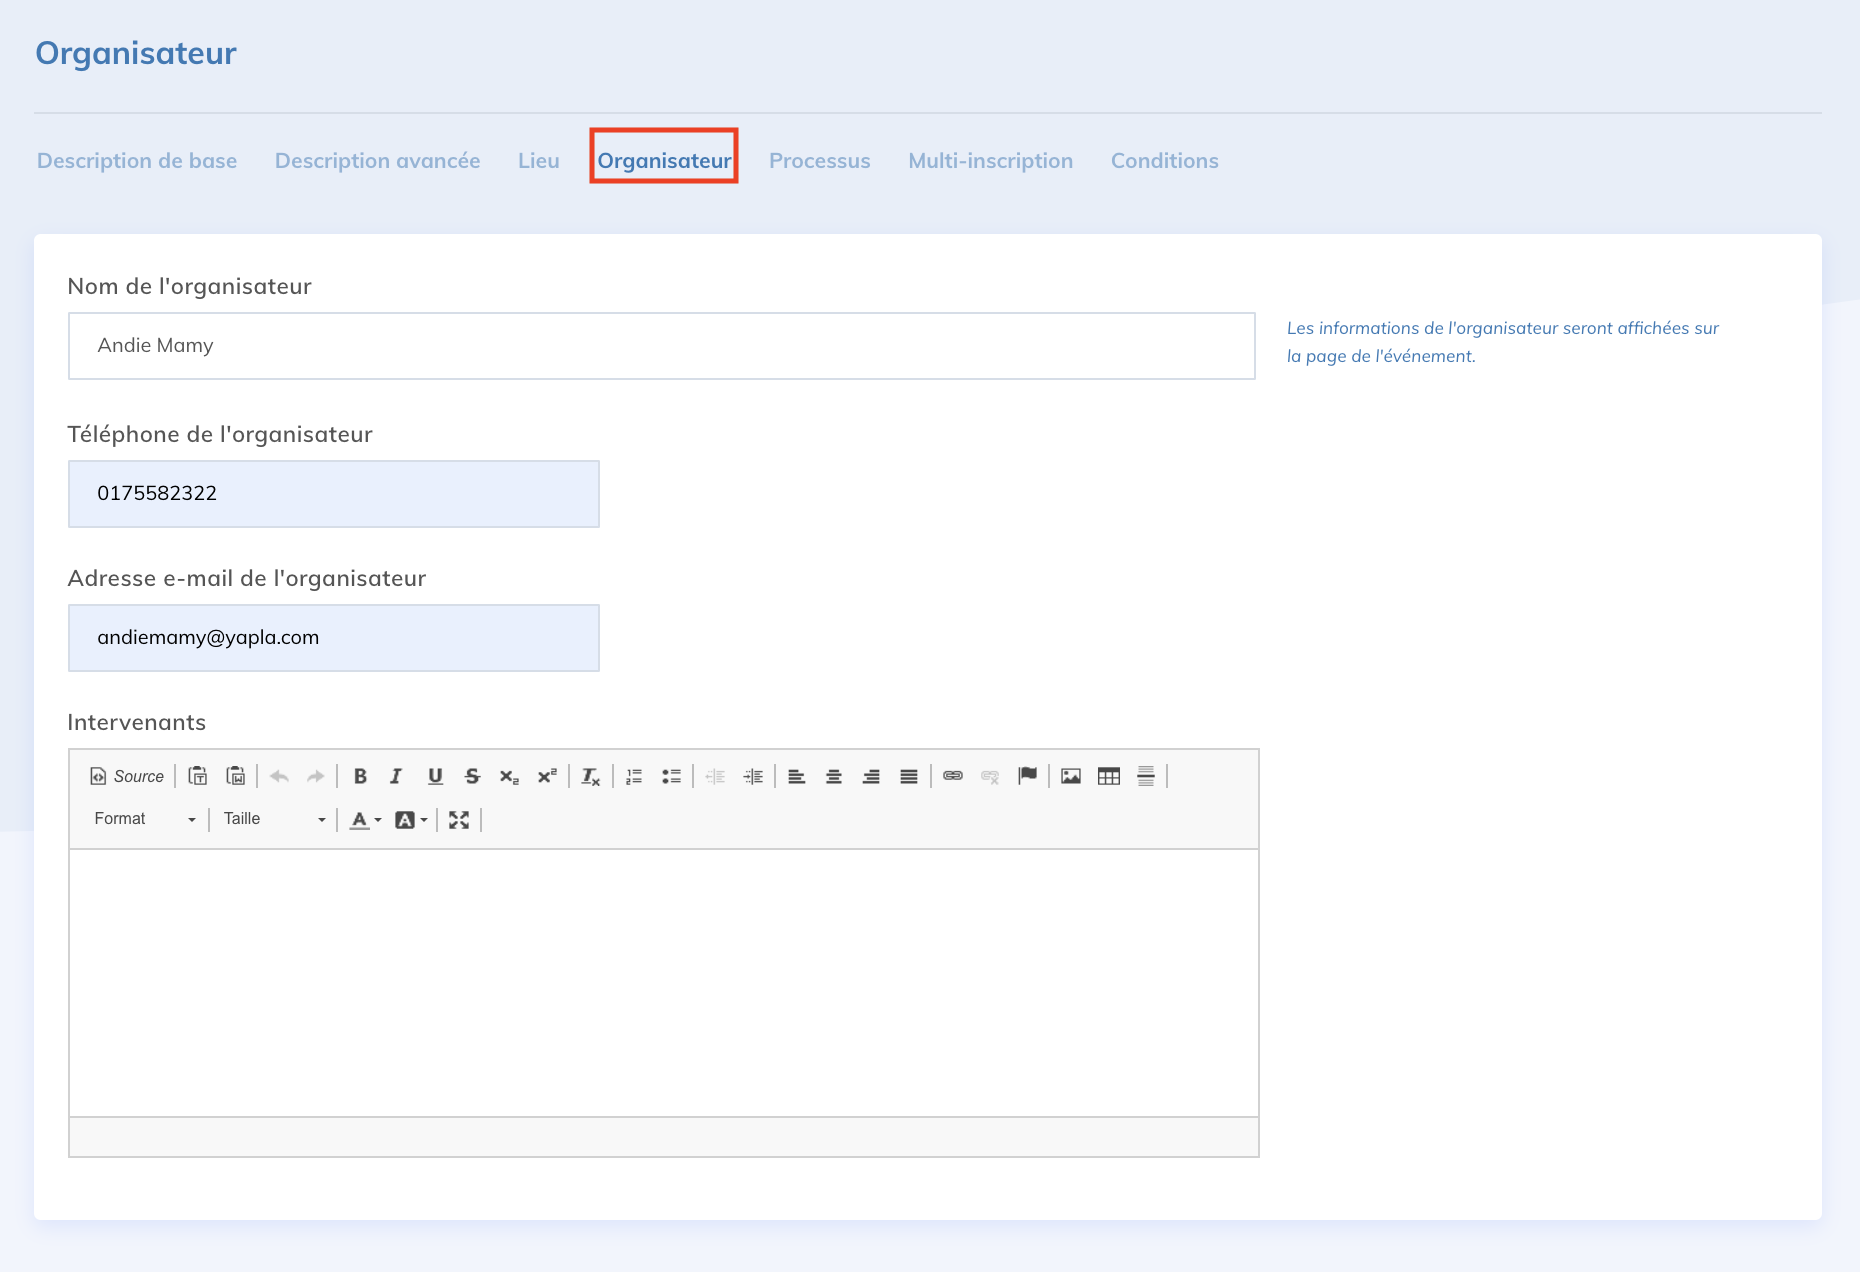Click the underline formatting icon
The image size is (1860, 1272).
[435, 776]
